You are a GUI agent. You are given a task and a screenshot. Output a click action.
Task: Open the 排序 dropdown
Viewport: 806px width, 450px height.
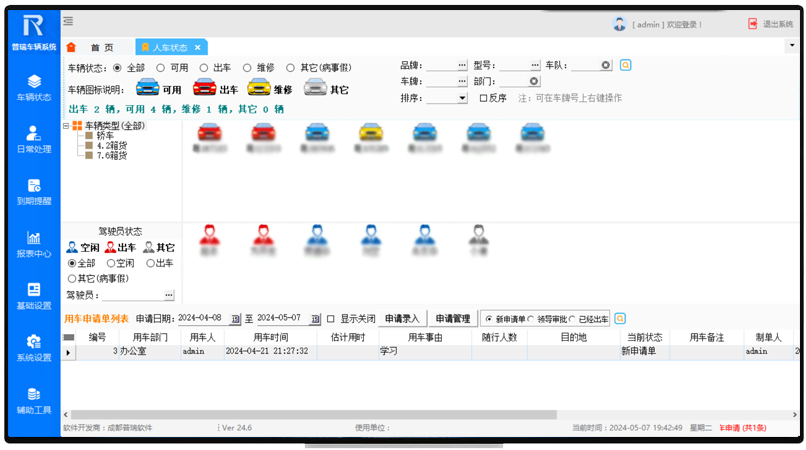click(x=462, y=98)
